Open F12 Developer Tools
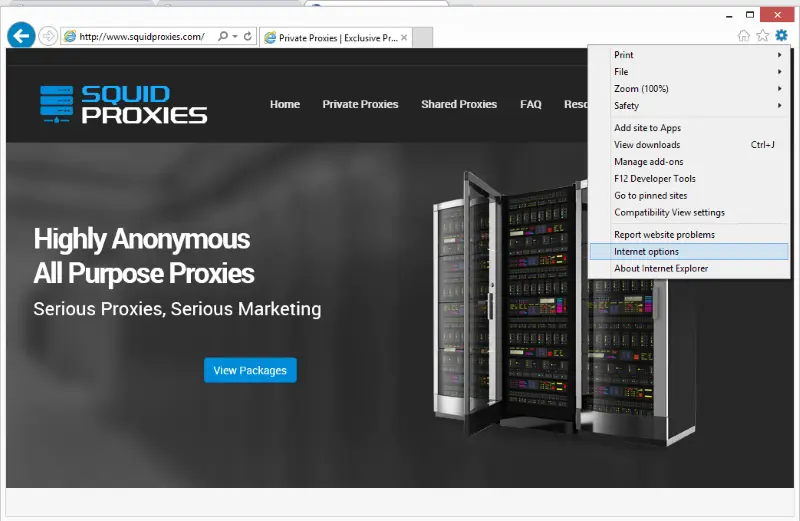Viewport: 800px width, 521px height. (x=689, y=179)
